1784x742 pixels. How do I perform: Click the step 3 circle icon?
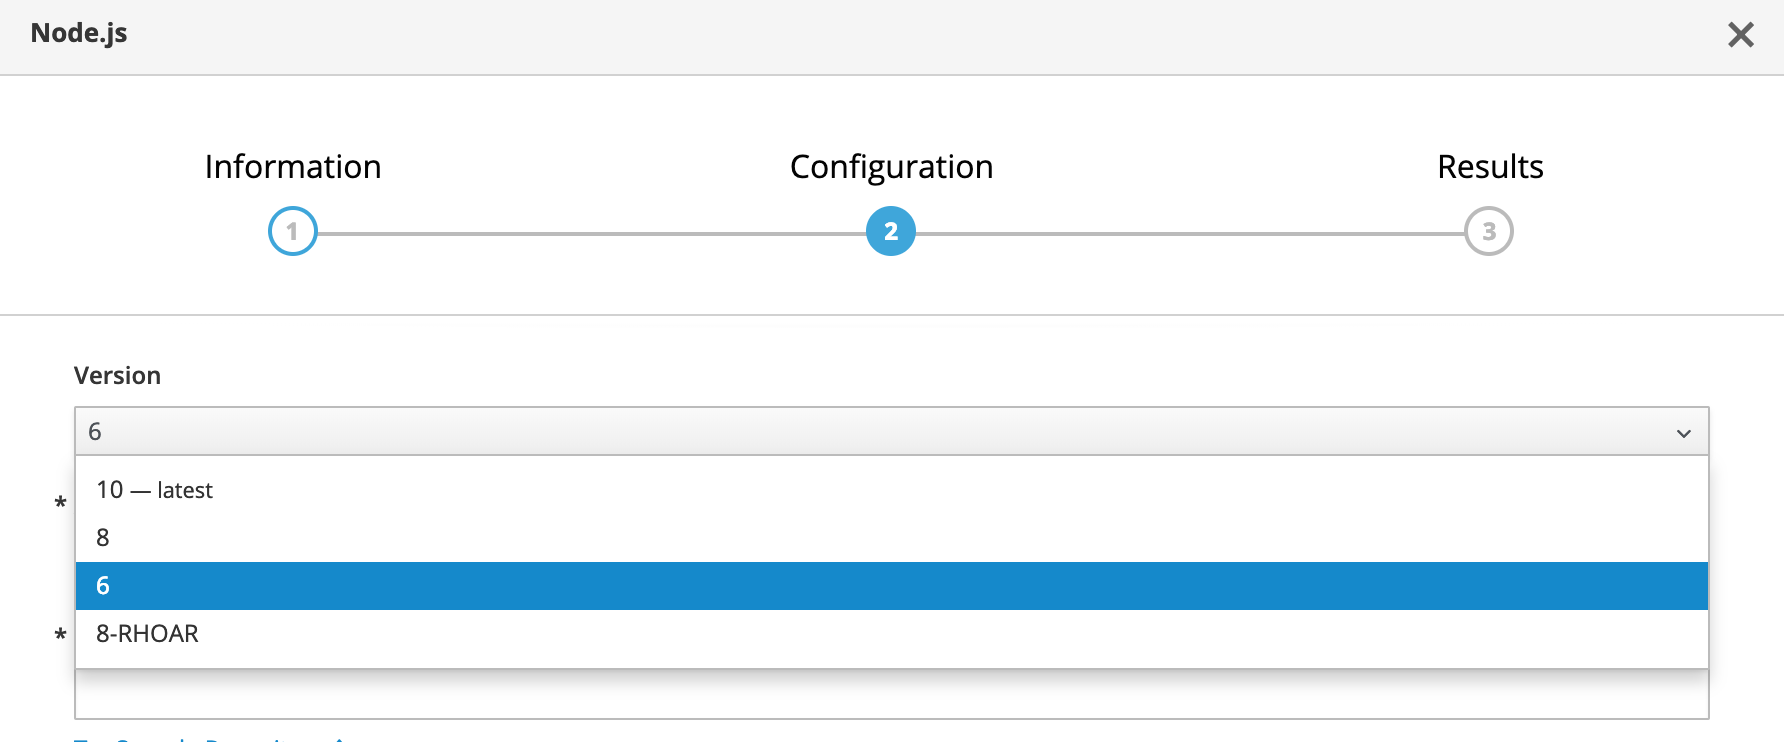1489,232
